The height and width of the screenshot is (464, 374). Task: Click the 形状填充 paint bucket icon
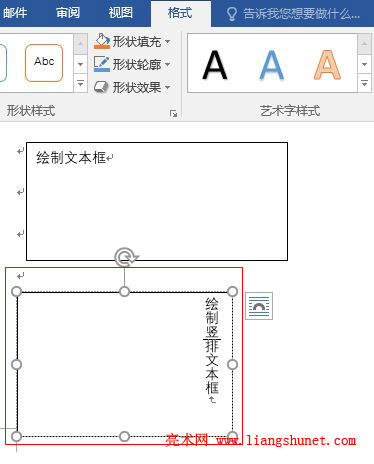pyautogui.click(x=102, y=41)
